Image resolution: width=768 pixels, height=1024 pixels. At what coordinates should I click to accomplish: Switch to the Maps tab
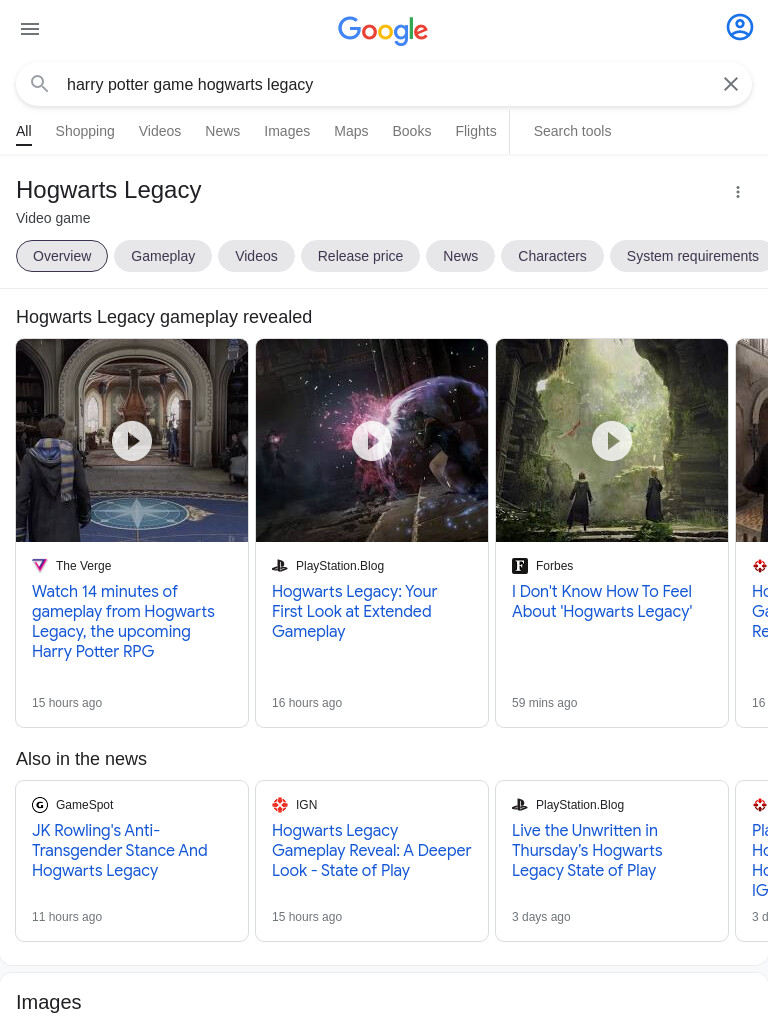pyautogui.click(x=351, y=131)
